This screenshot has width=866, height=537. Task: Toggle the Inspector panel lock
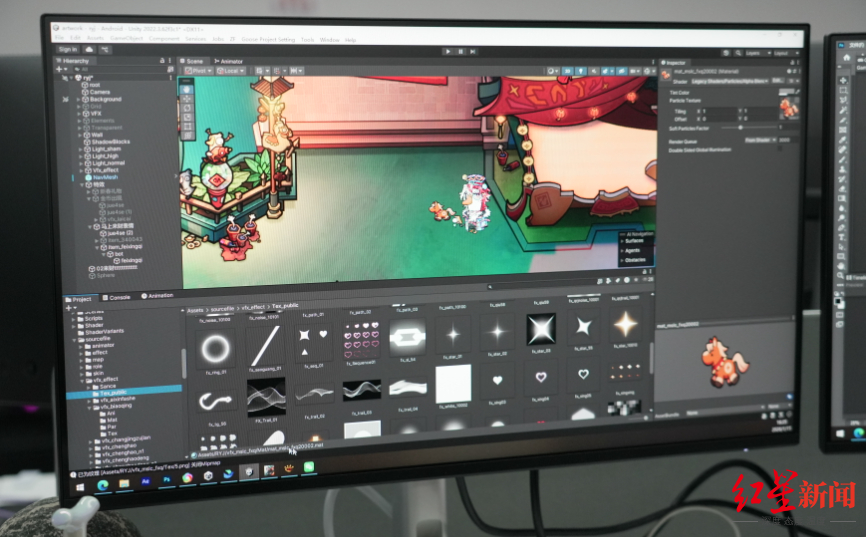click(792, 63)
